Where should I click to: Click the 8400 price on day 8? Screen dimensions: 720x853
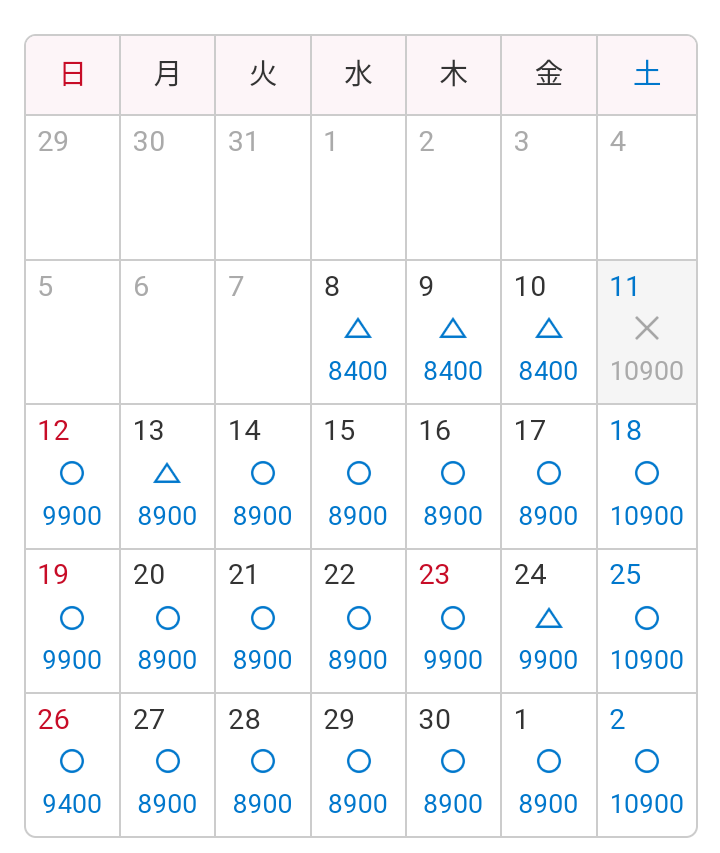click(x=358, y=371)
